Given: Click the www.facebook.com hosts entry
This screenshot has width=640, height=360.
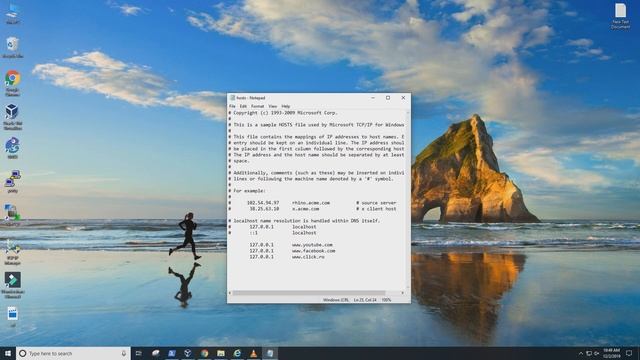Looking at the screenshot, I should [313, 251].
